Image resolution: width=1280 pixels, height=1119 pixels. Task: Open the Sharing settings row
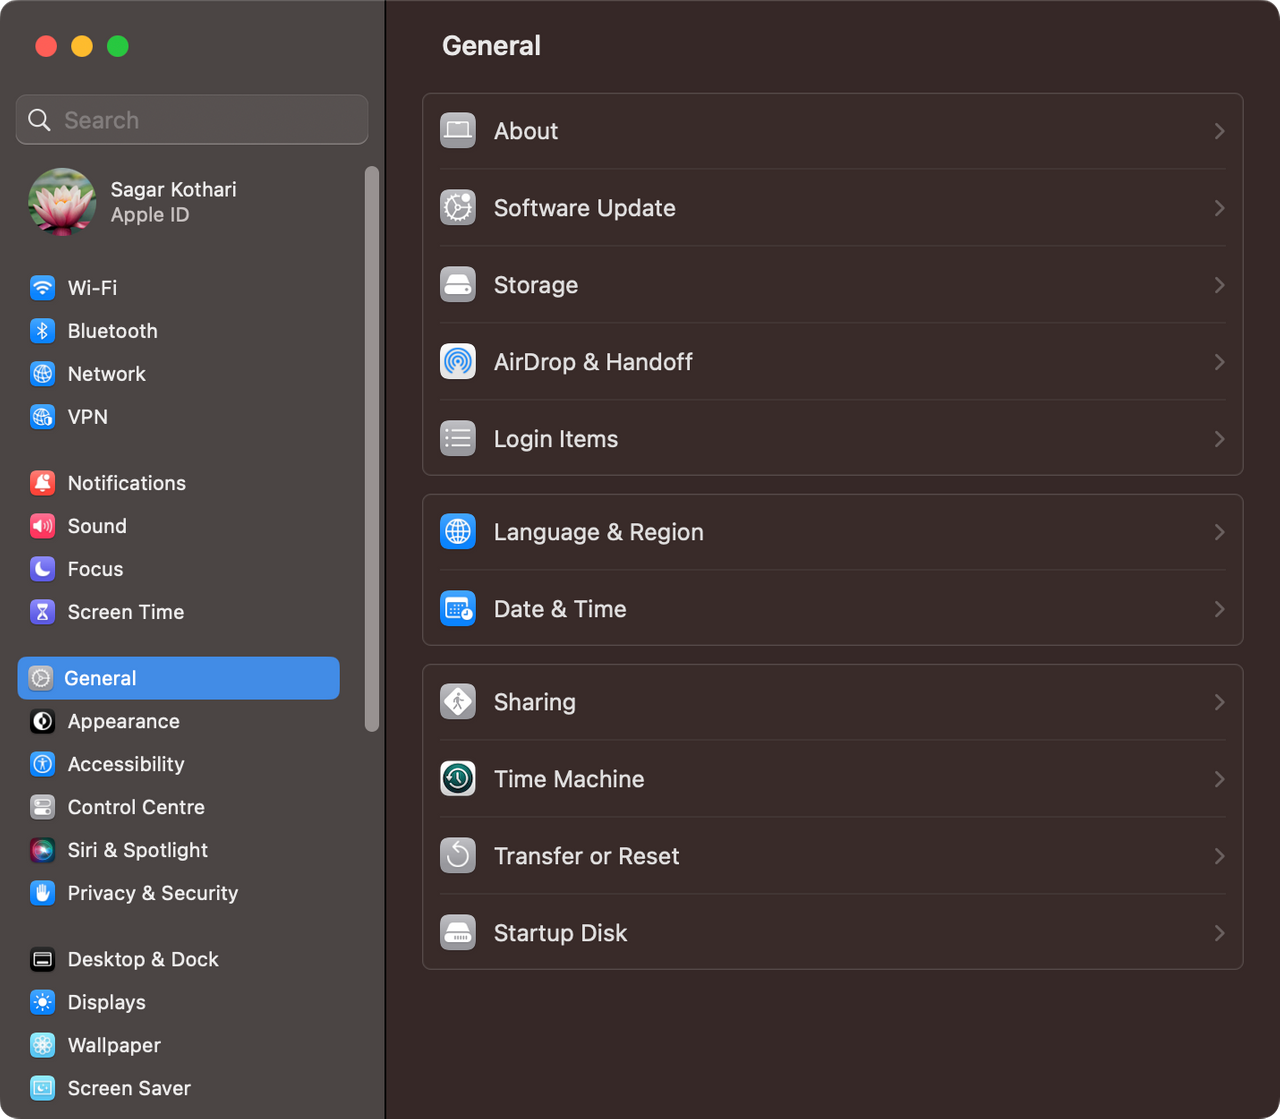(832, 702)
